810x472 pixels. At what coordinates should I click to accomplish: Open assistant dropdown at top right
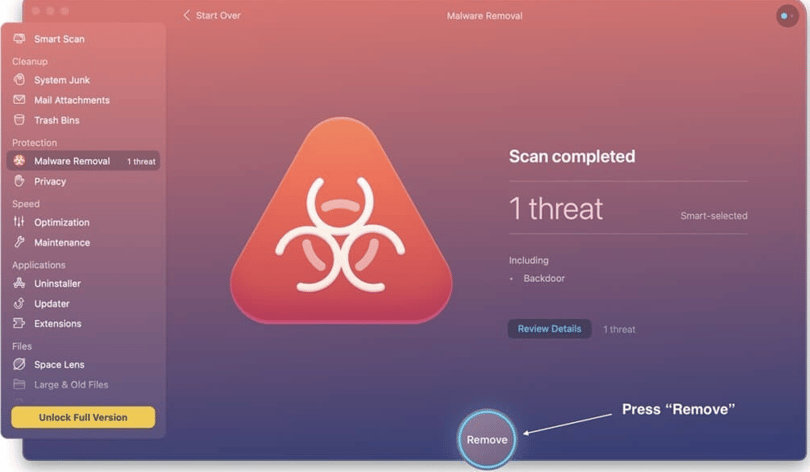pyautogui.click(x=787, y=16)
